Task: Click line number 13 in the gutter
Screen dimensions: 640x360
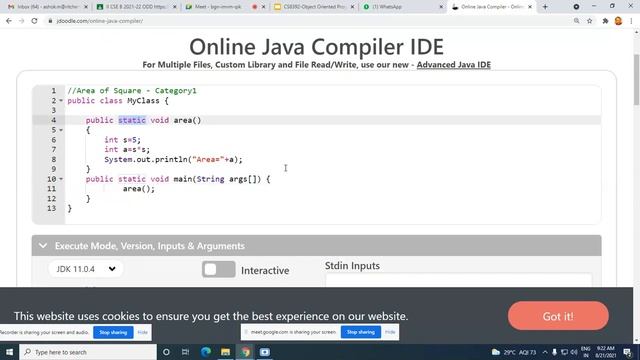Action: point(51,208)
